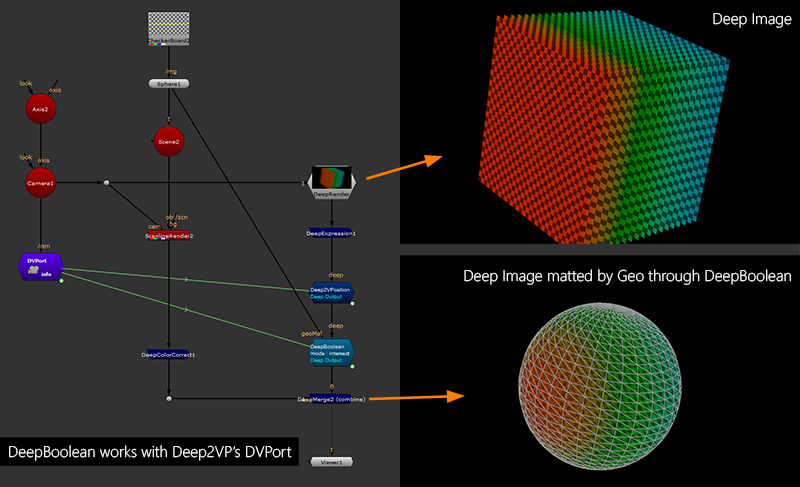Select the Camera1 node
800x487 pixels.
pos(40,183)
